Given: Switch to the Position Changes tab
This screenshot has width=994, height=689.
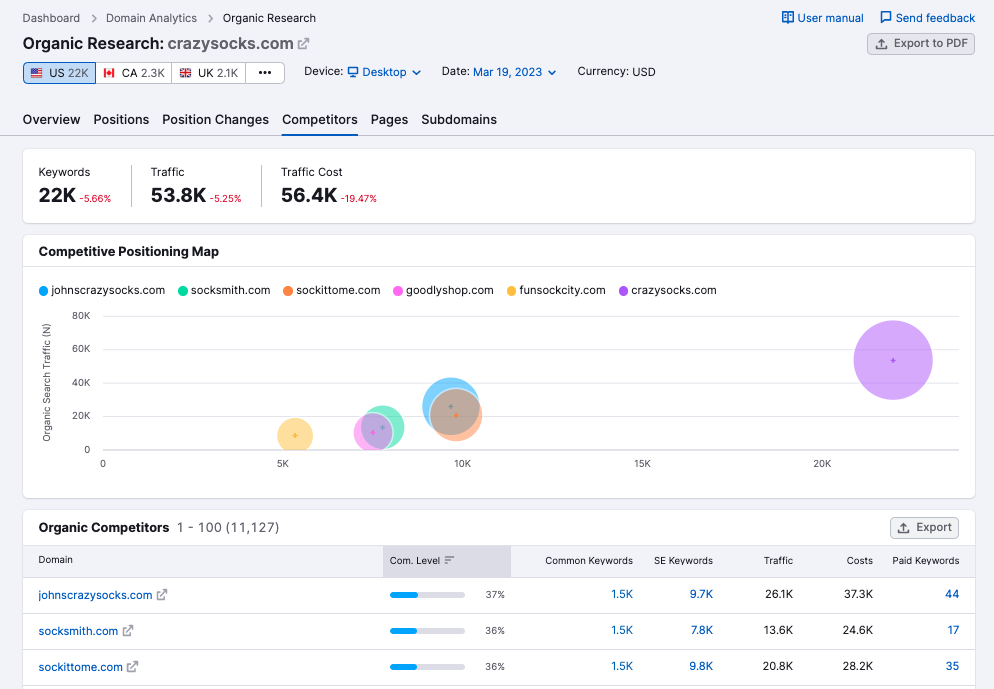Looking at the screenshot, I should click(x=216, y=120).
